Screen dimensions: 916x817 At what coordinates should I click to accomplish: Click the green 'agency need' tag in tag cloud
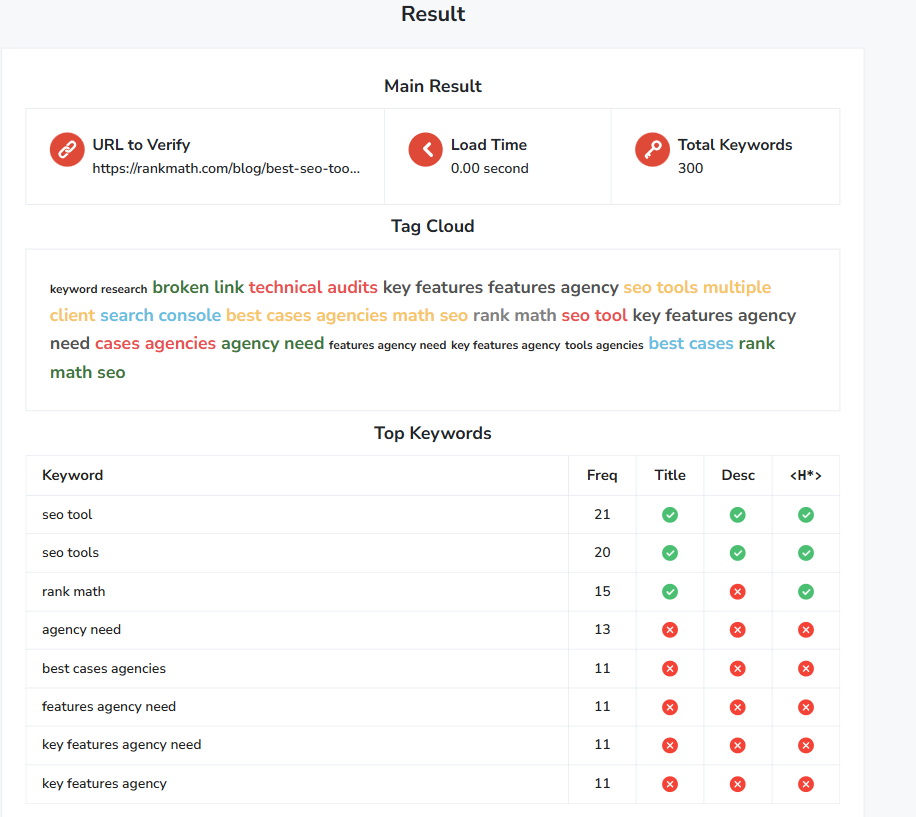pos(272,343)
